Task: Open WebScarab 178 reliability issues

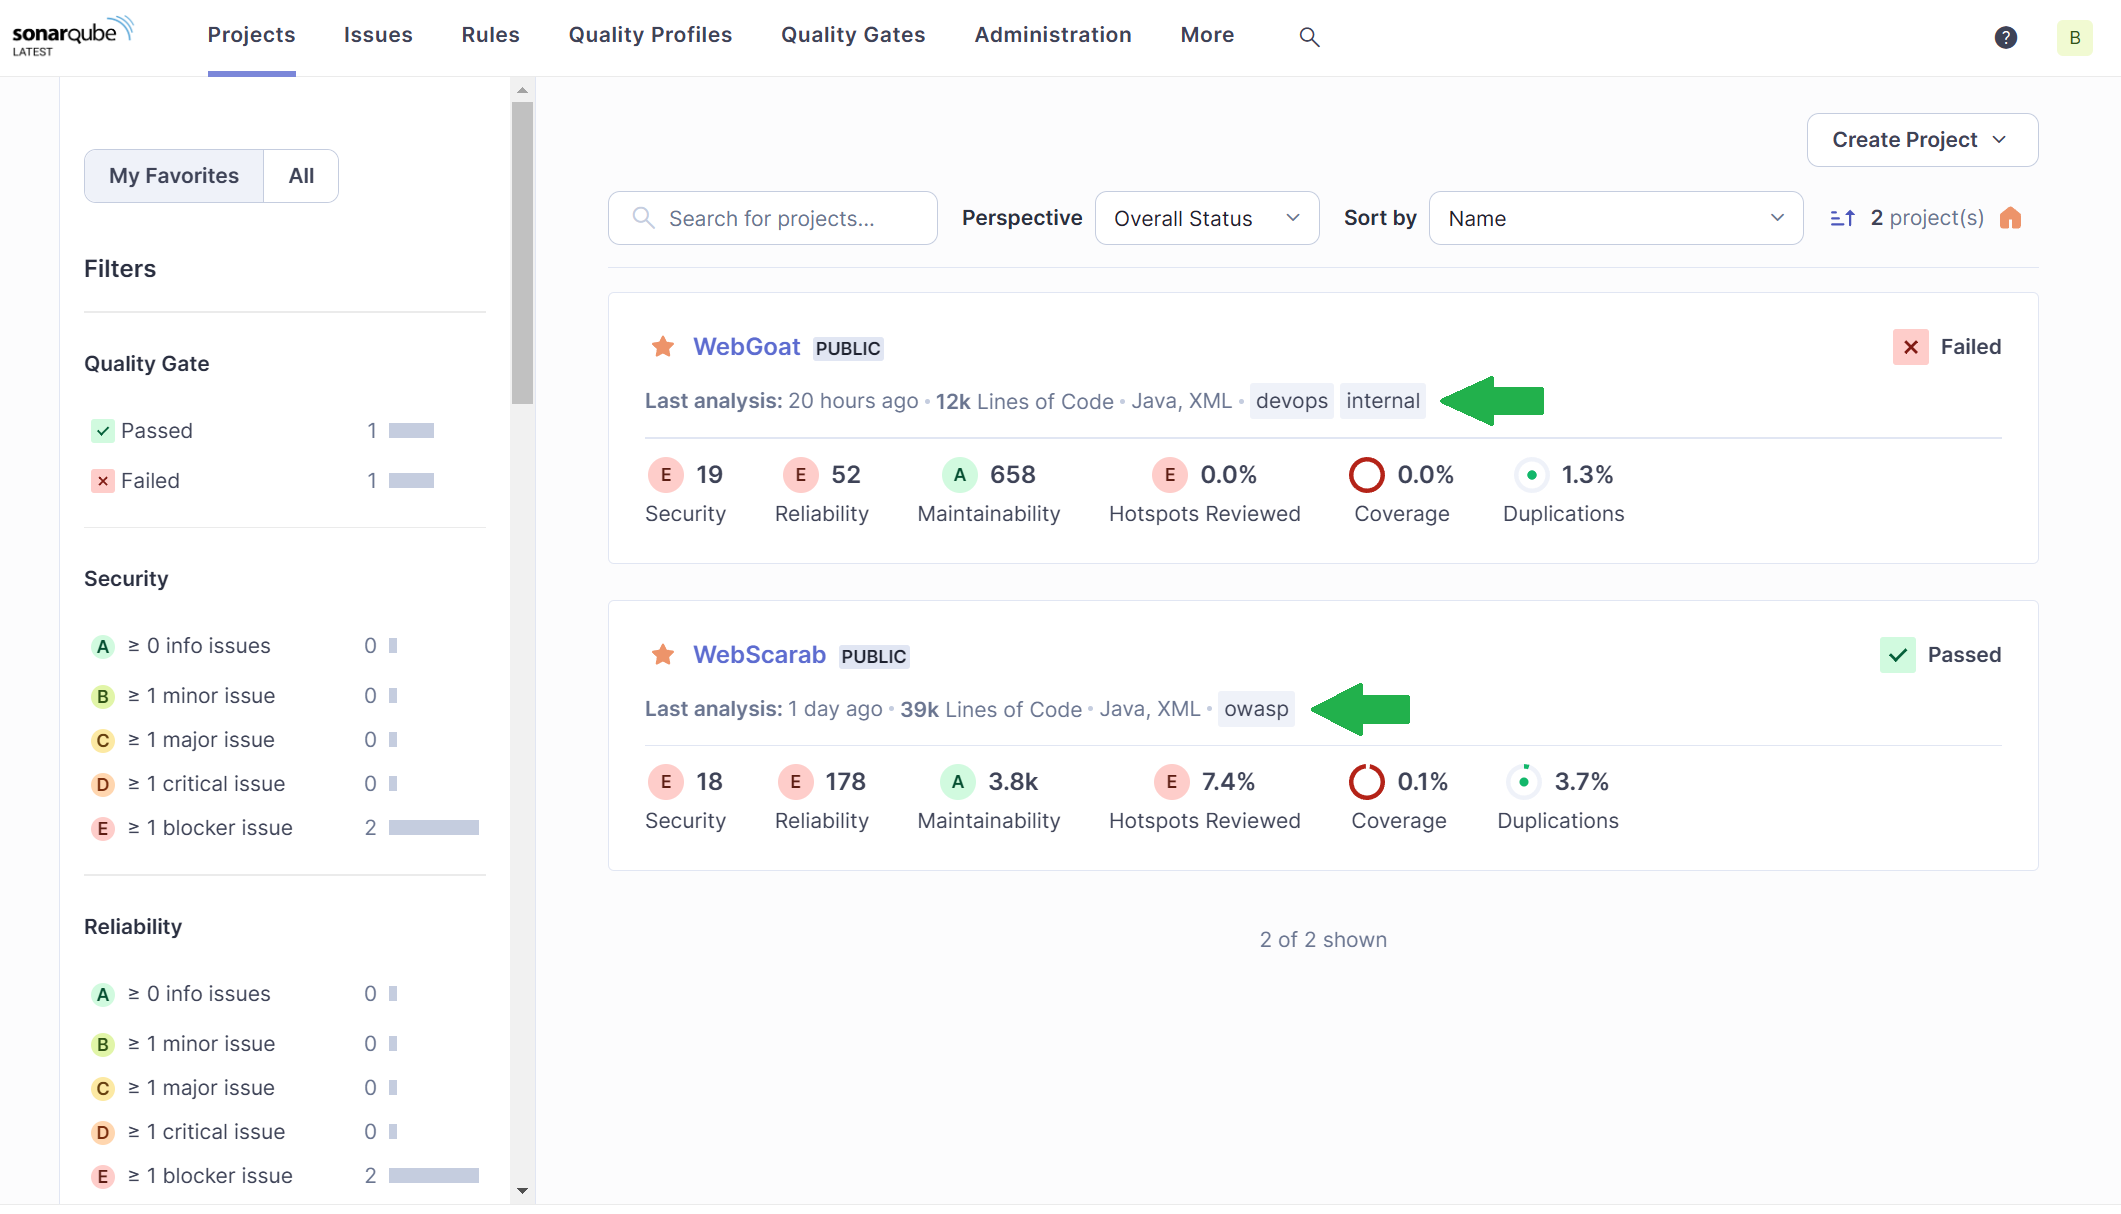Action: tap(845, 782)
